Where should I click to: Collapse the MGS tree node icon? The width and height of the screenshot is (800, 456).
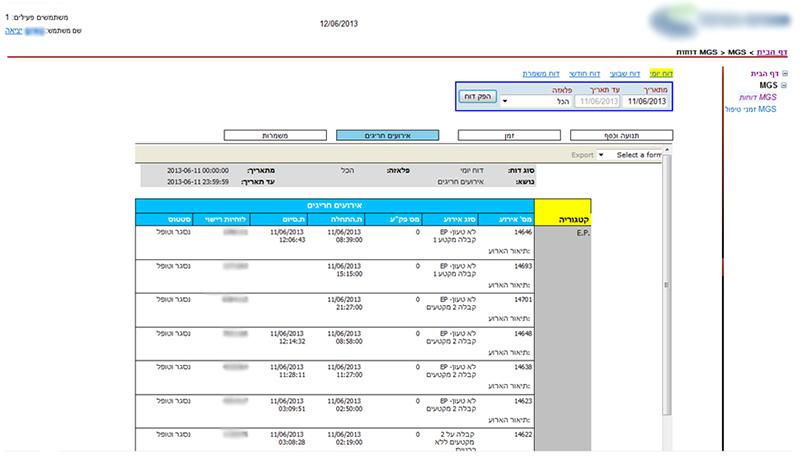(785, 85)
